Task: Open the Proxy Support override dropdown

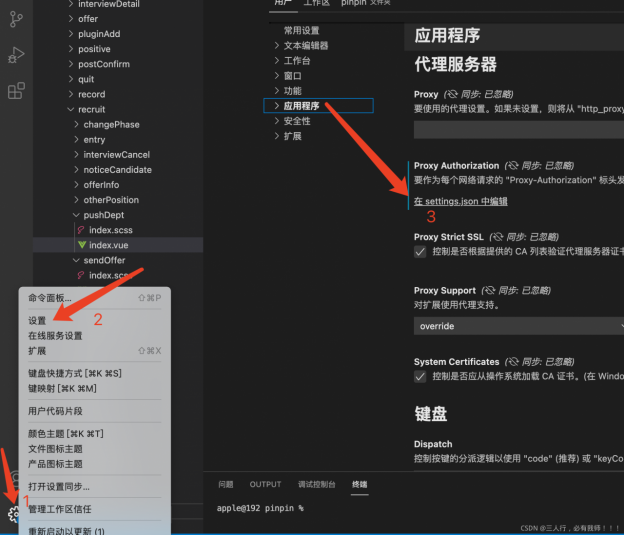Action: coord(518,326)
